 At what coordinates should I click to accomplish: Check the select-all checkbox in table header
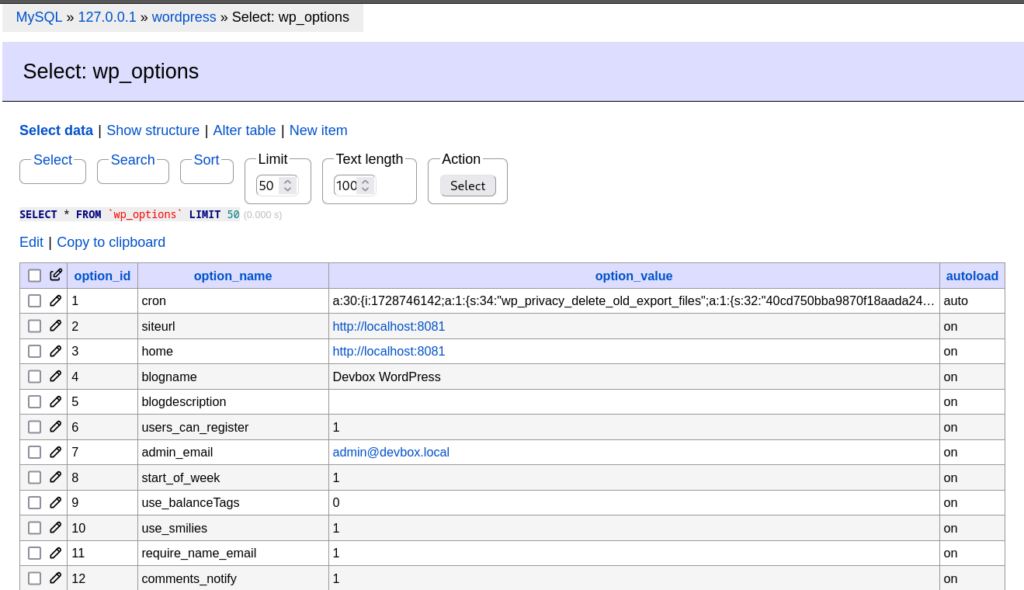35,276
